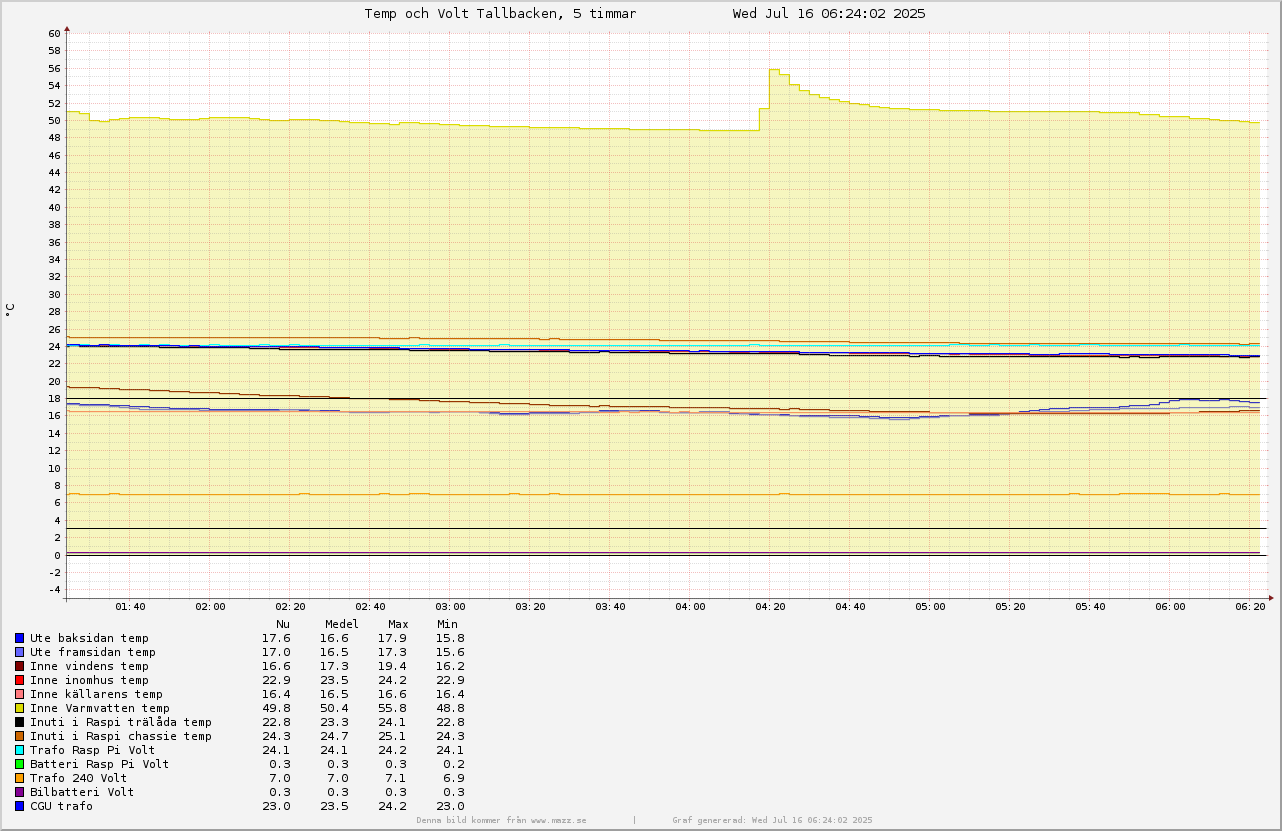
Task: Select 'Inuti i Raspi chassie temp' label
Action: [121, 736]
